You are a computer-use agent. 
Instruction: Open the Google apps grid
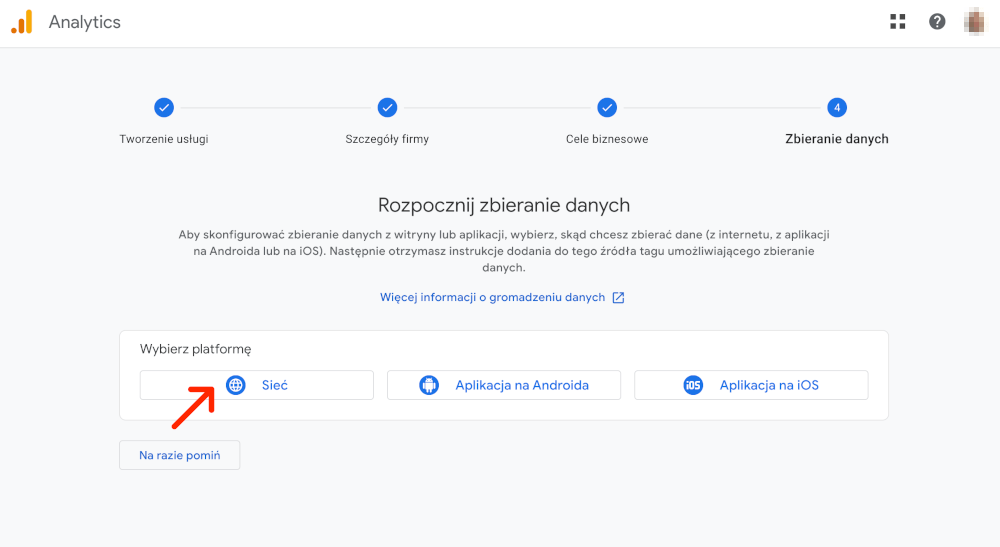click(897, 22)
